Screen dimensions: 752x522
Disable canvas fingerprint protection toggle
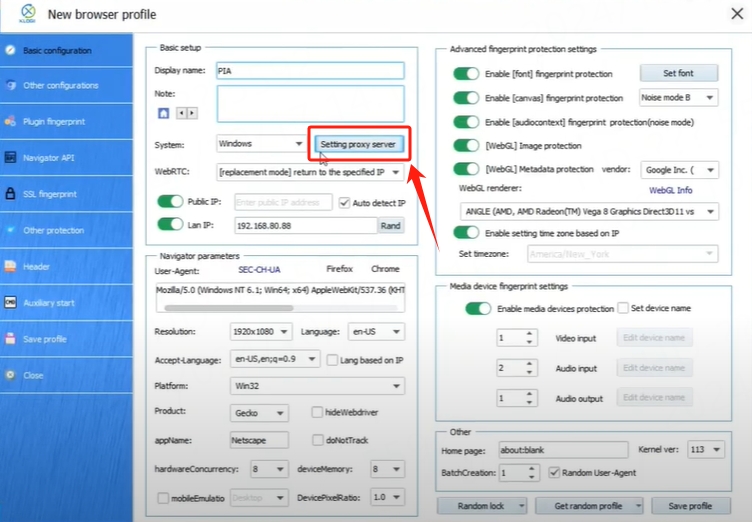pos(466,98)
